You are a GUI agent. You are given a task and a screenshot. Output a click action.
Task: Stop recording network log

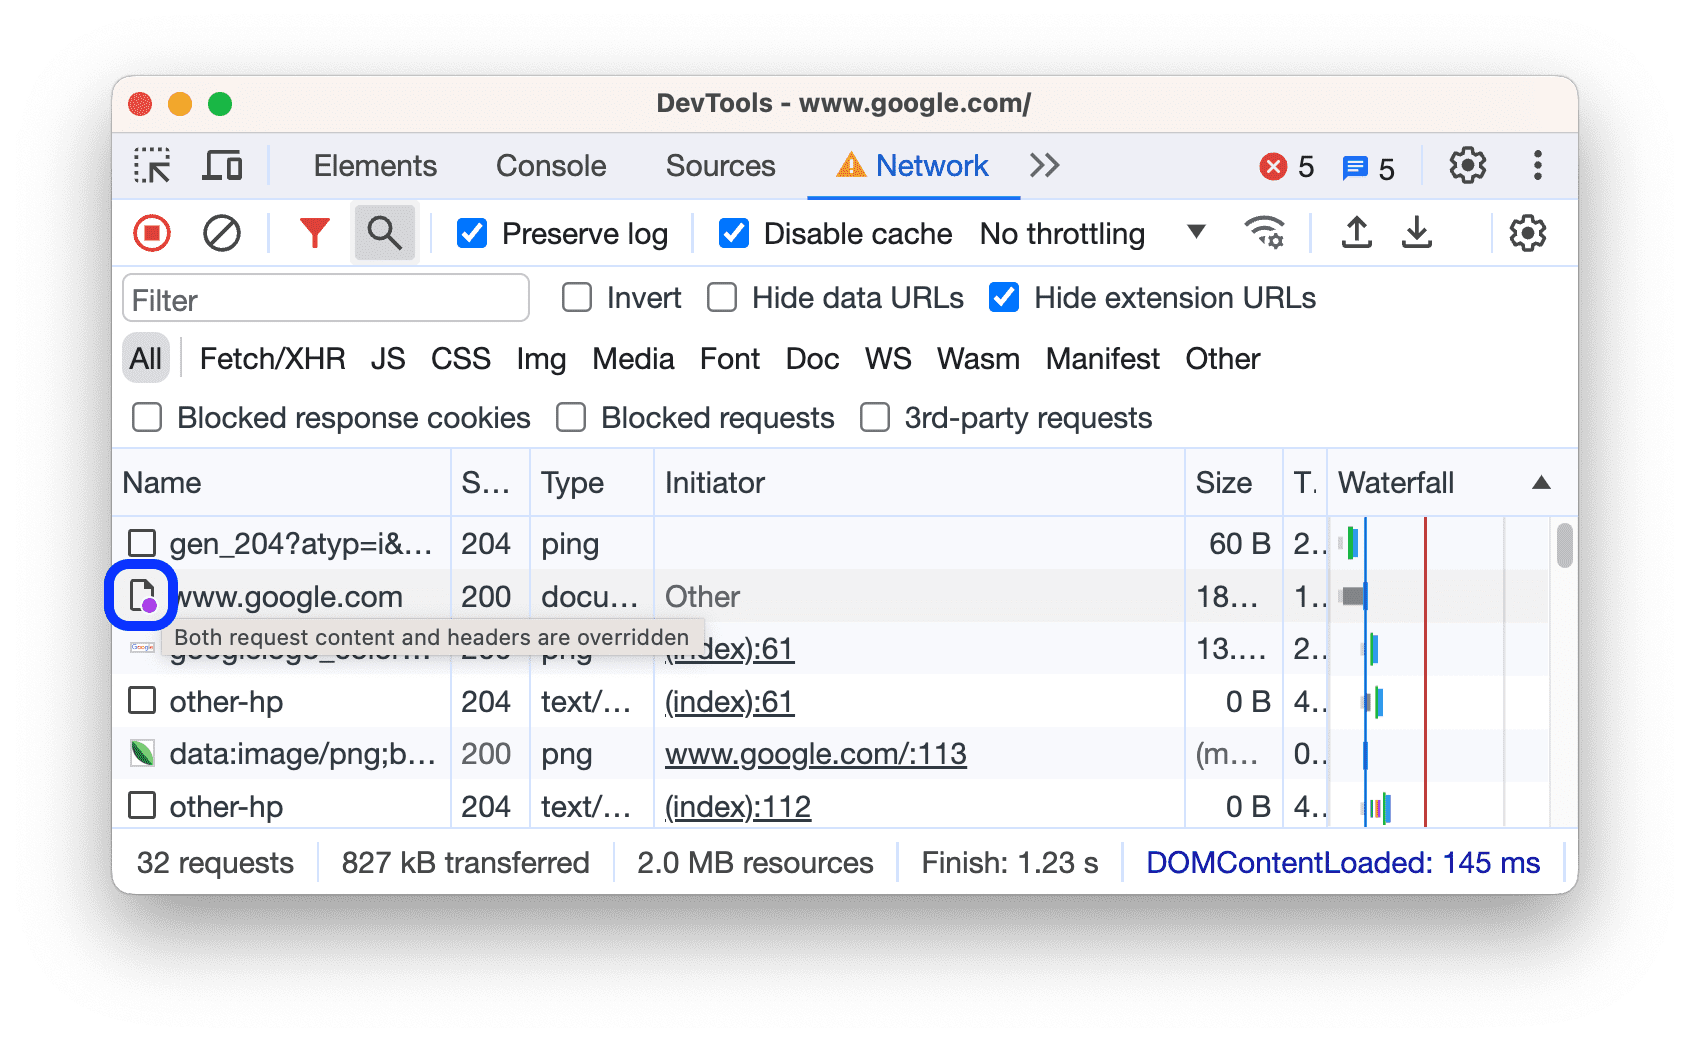pyautogui.click(x=151, y=232)
